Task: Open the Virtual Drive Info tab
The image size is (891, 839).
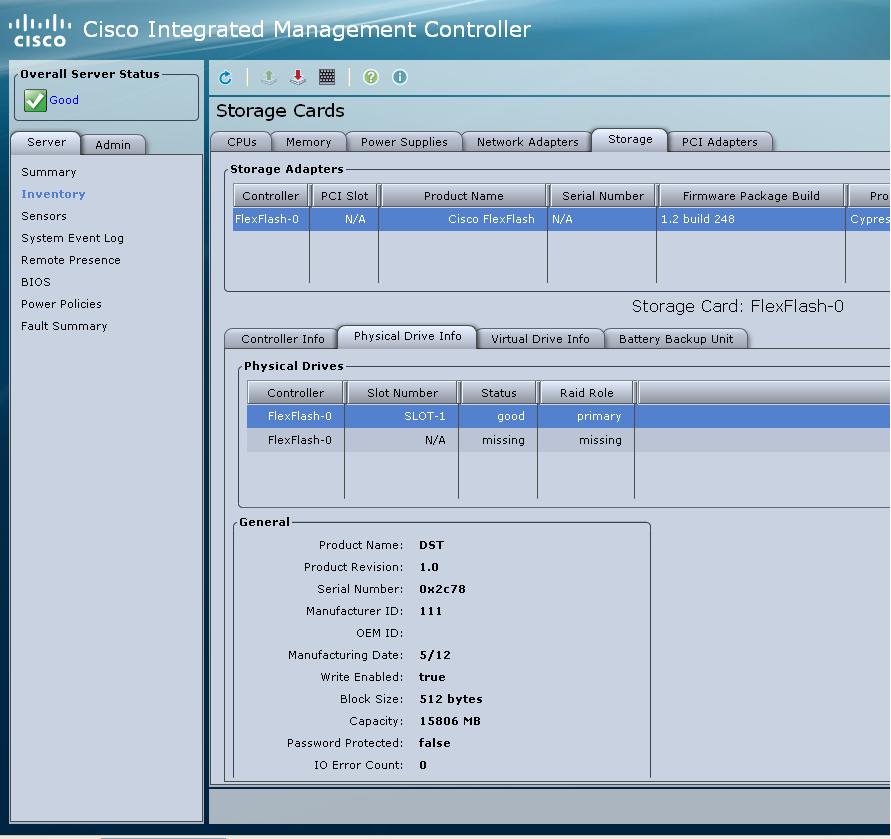Action: [540, 339]
